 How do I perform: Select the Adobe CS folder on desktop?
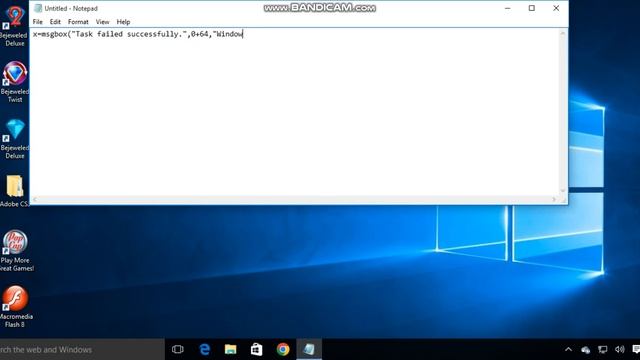15,191
